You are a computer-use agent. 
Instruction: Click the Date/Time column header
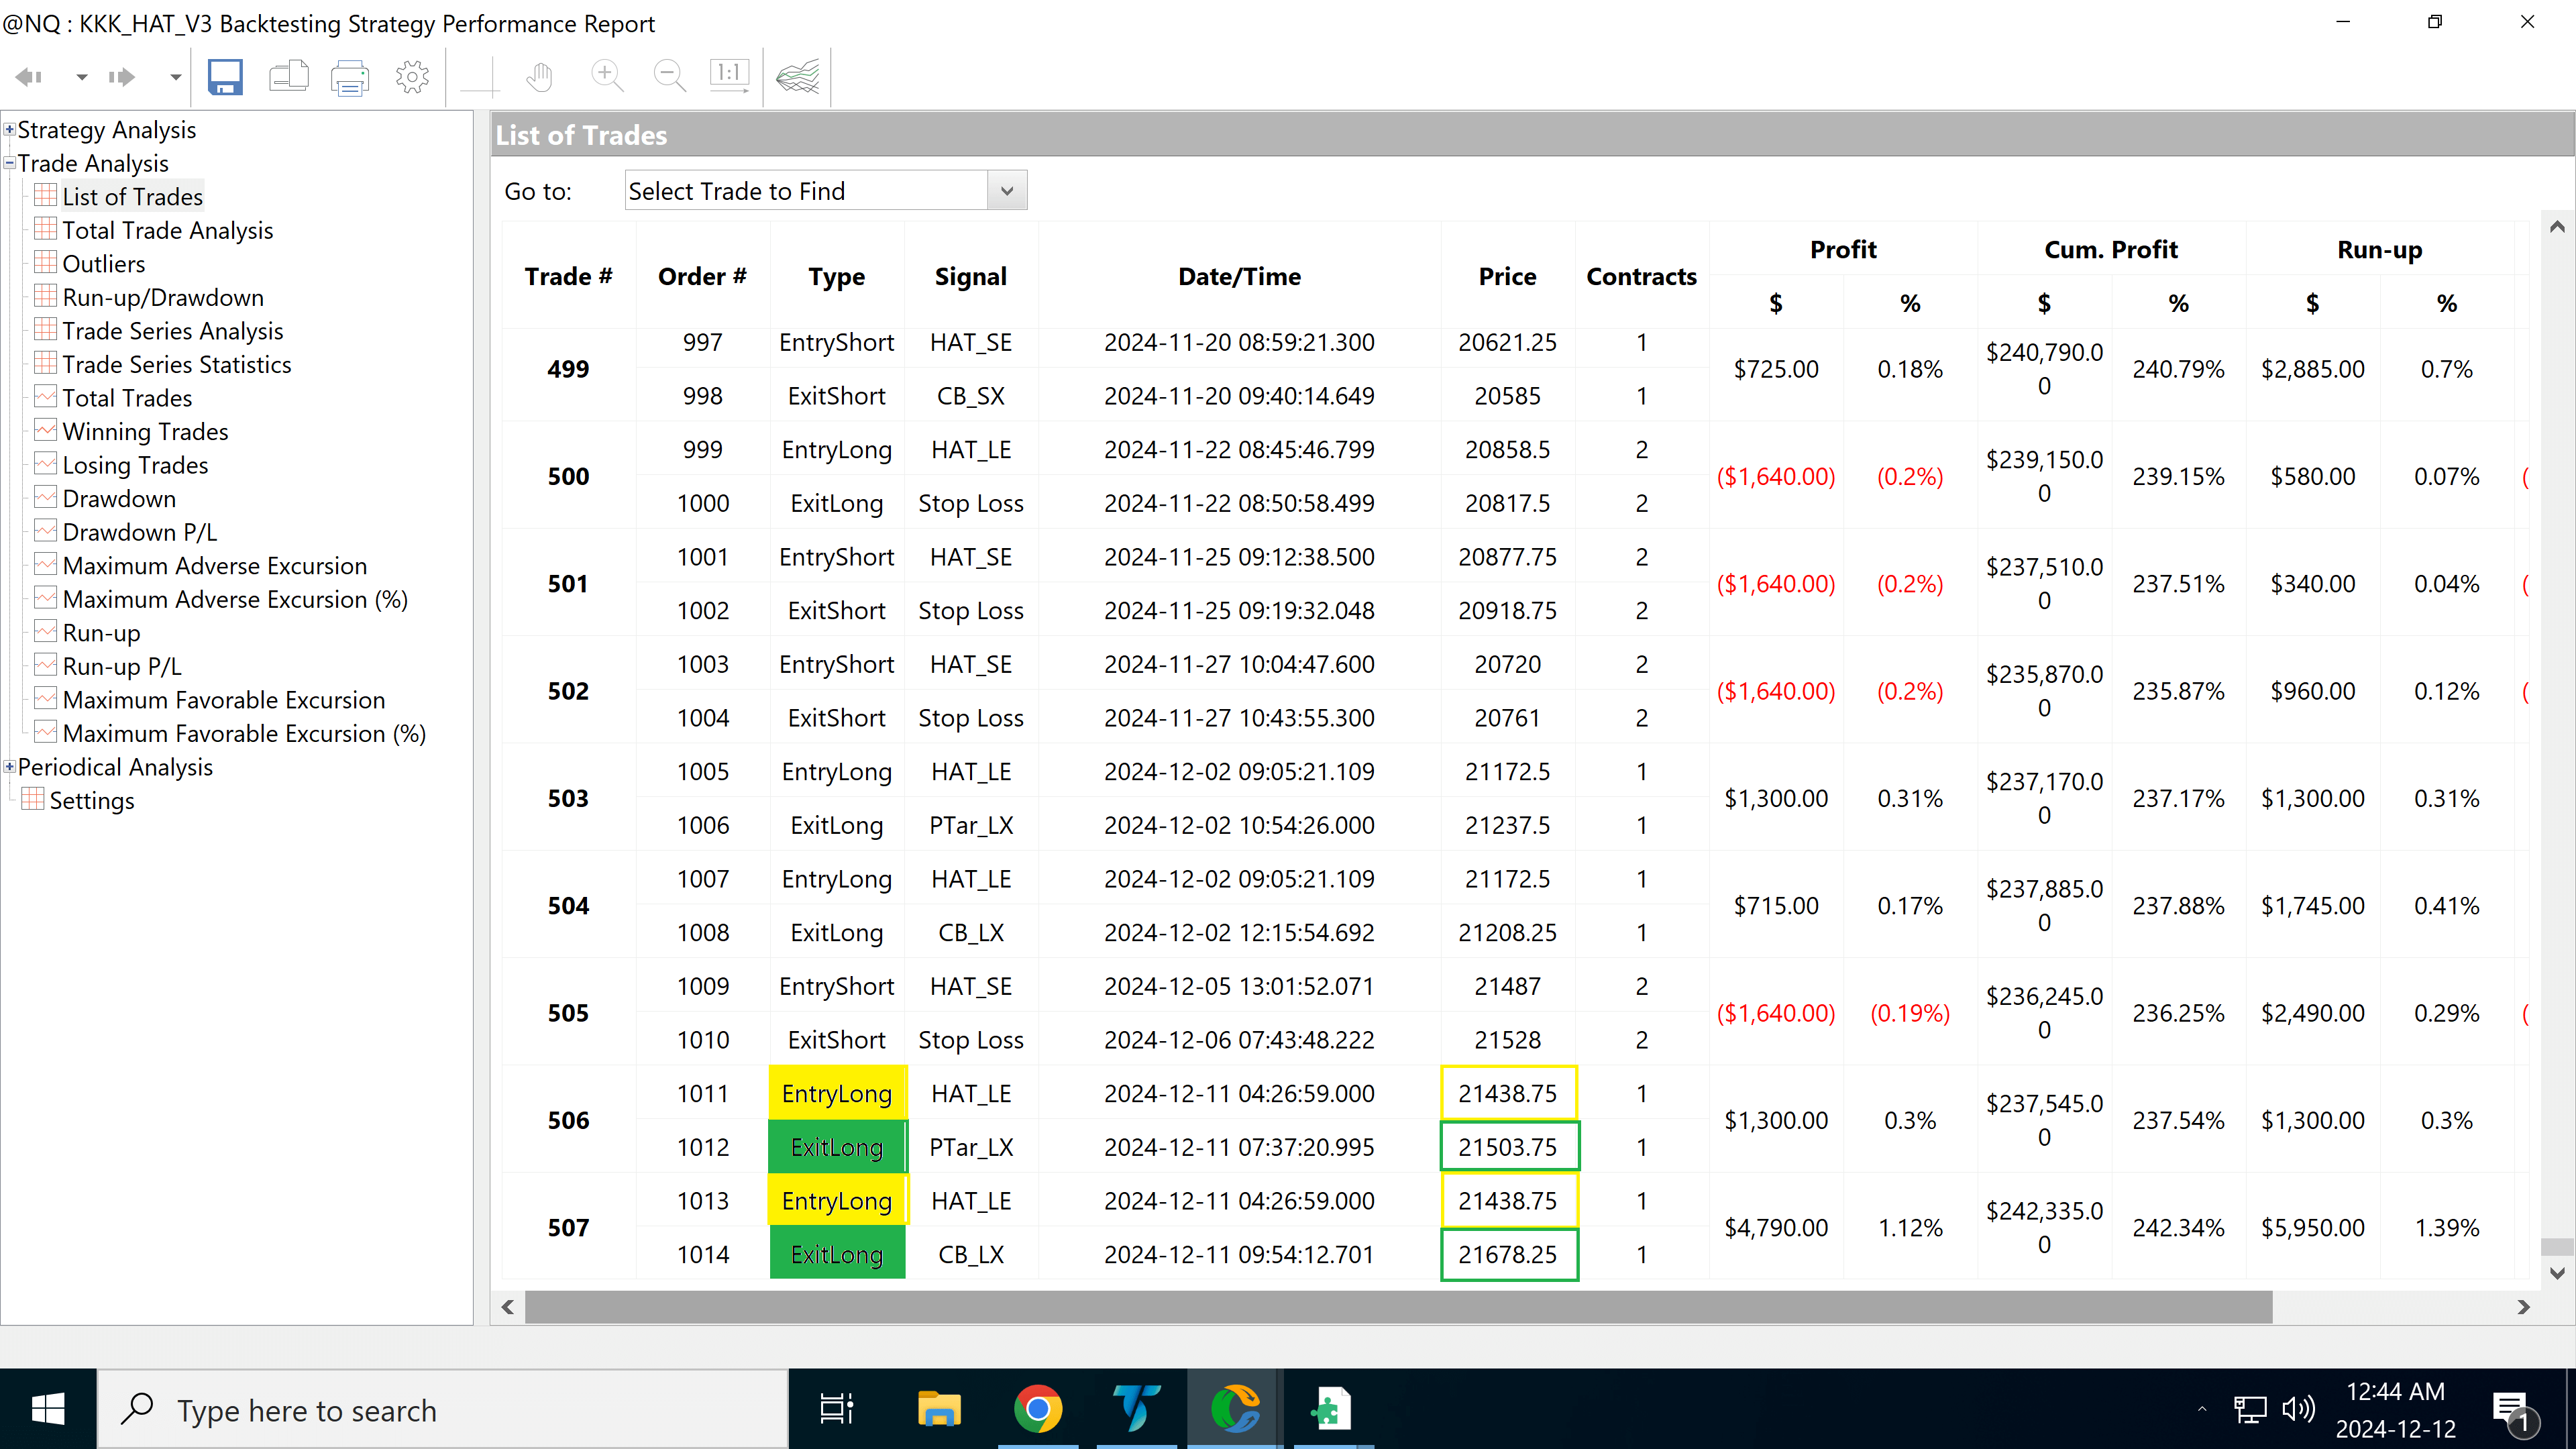1239,276
